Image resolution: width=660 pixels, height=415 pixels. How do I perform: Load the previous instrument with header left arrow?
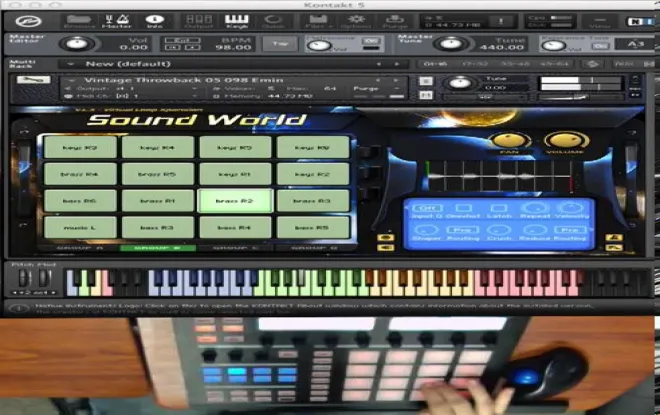(x=378, y=80)
